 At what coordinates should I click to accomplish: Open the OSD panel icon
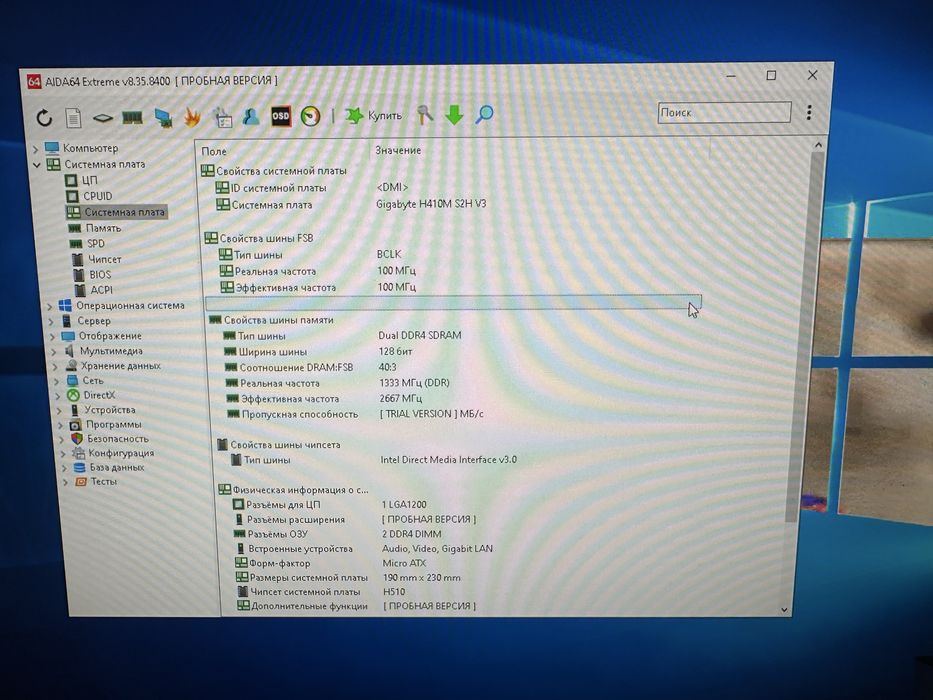point(280,116)
